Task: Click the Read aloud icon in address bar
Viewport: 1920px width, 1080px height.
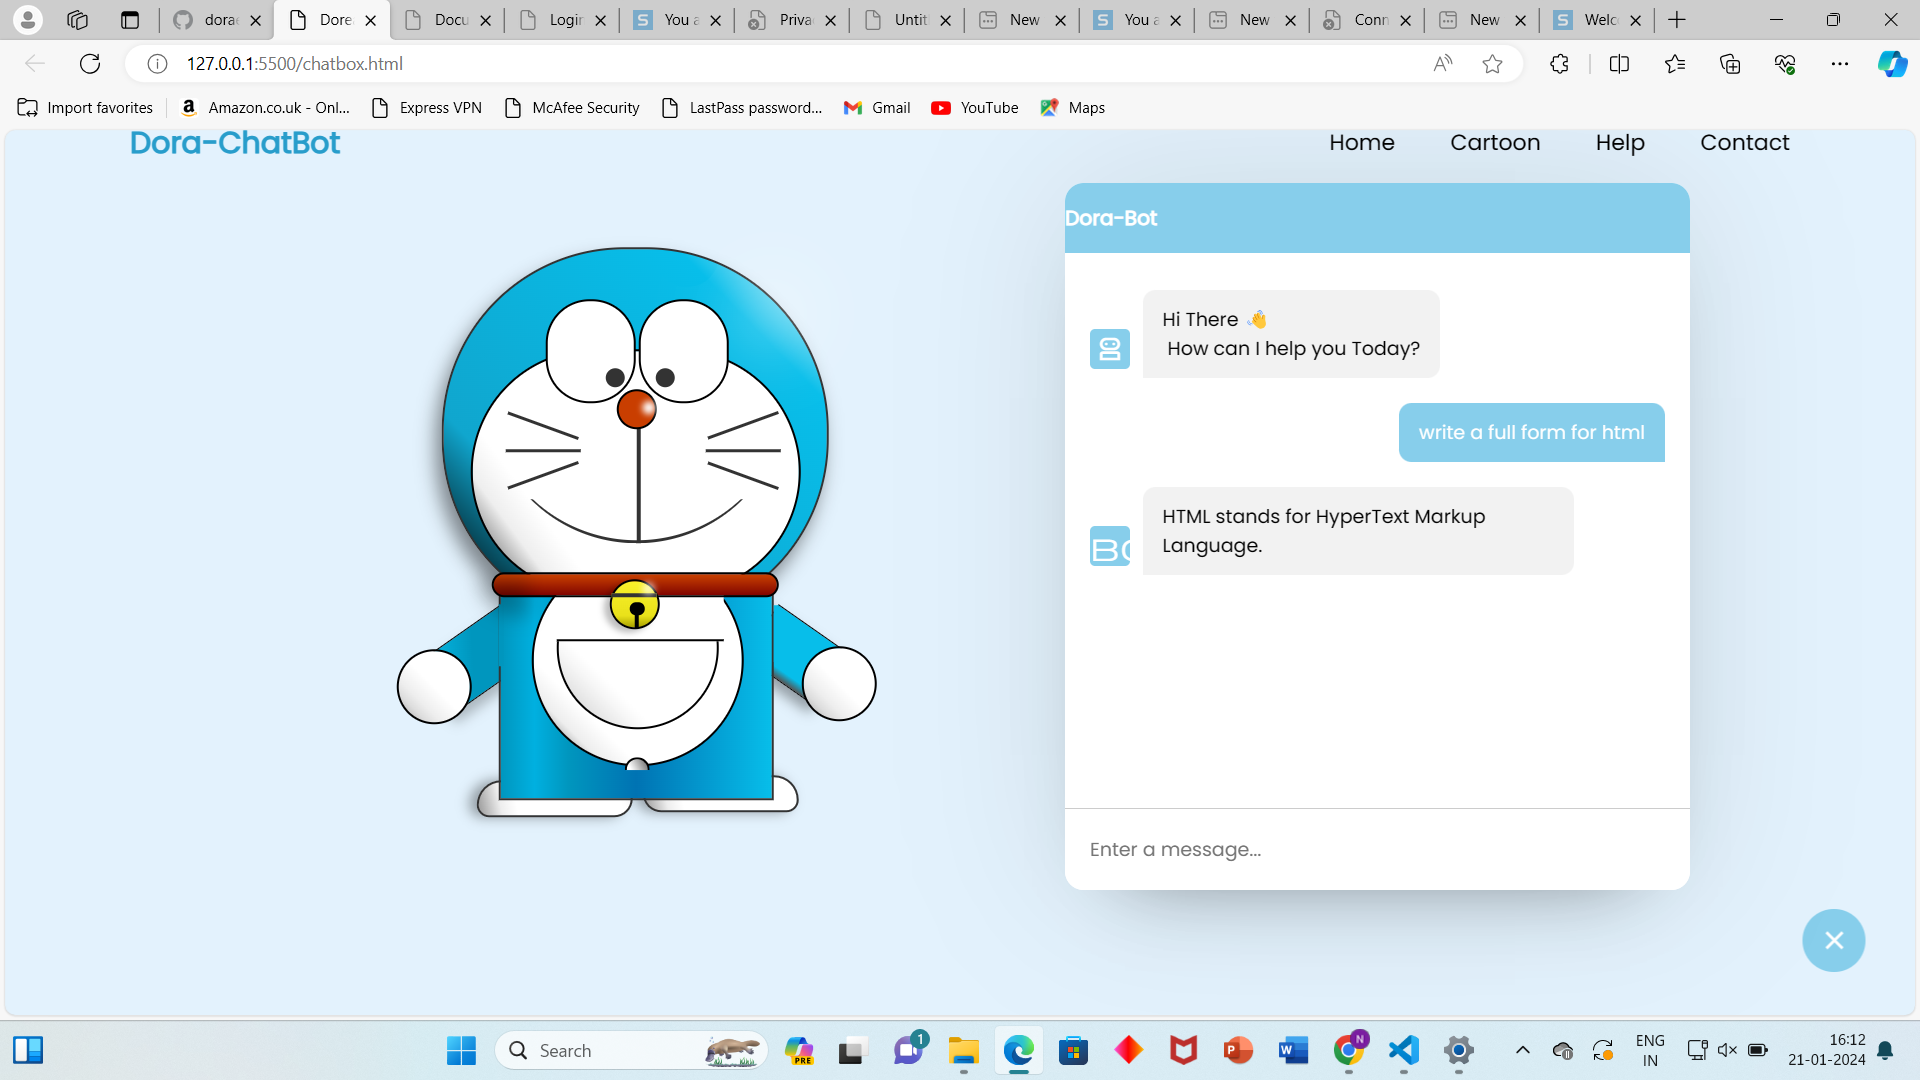Action: 1442,64
